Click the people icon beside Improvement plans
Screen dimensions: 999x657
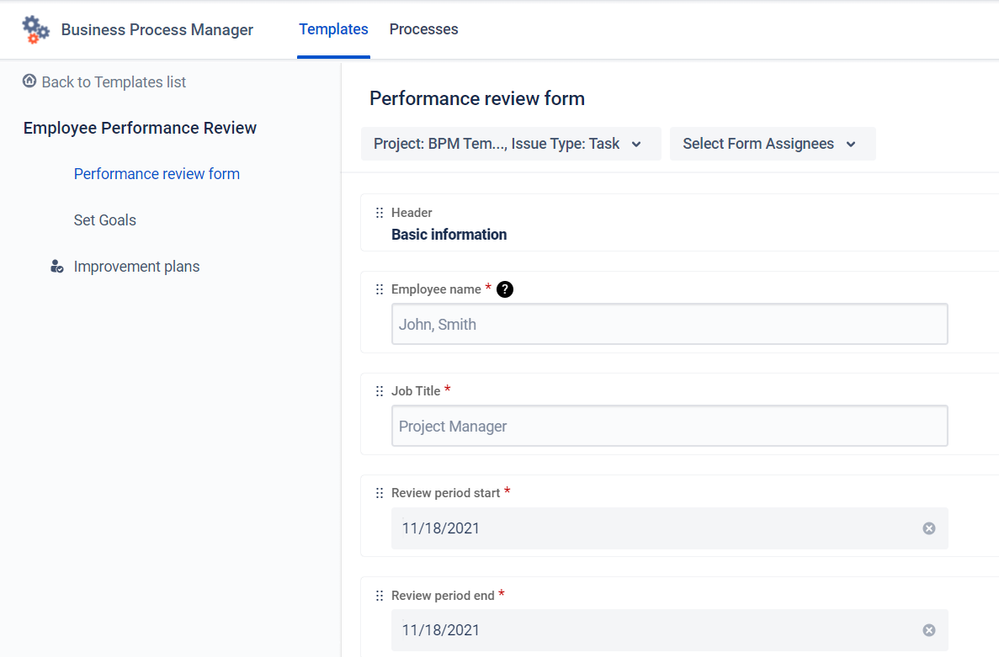[56, 266]
